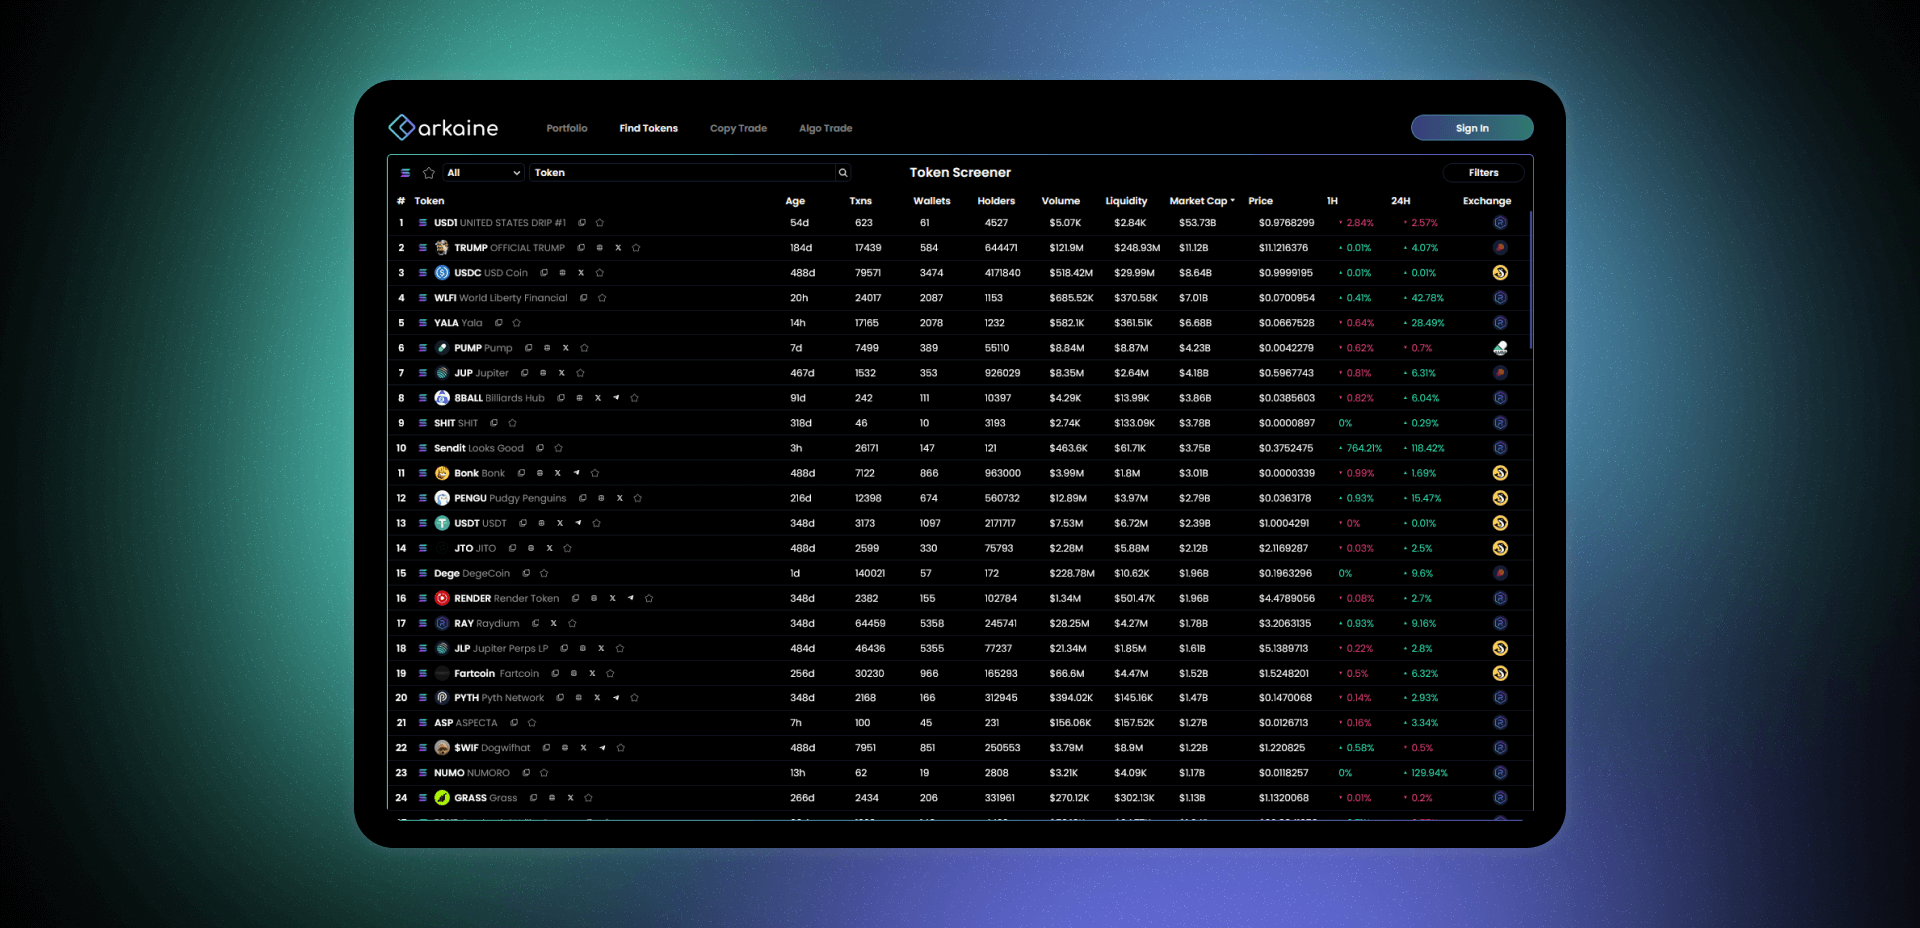
Task: Open the Algo Trade tab
Action: tap(826, 128)
